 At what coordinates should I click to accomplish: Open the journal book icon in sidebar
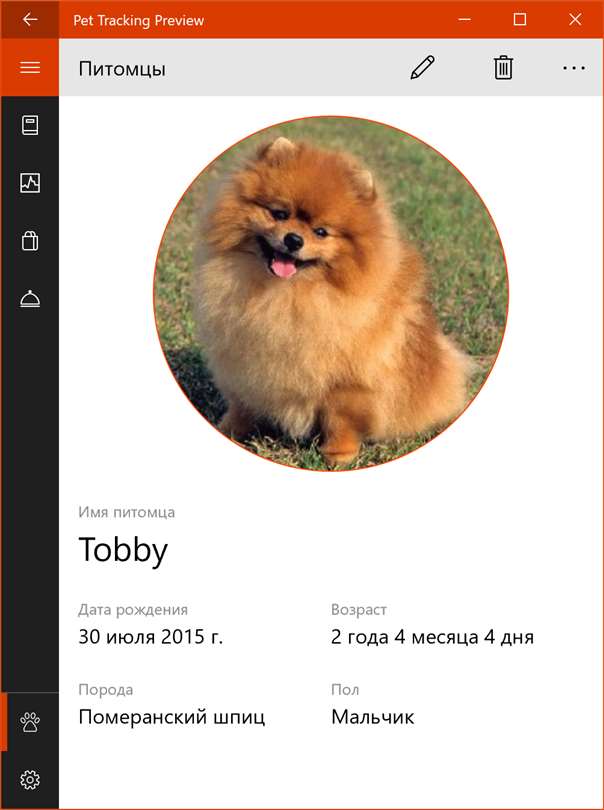tap(30, 126)
